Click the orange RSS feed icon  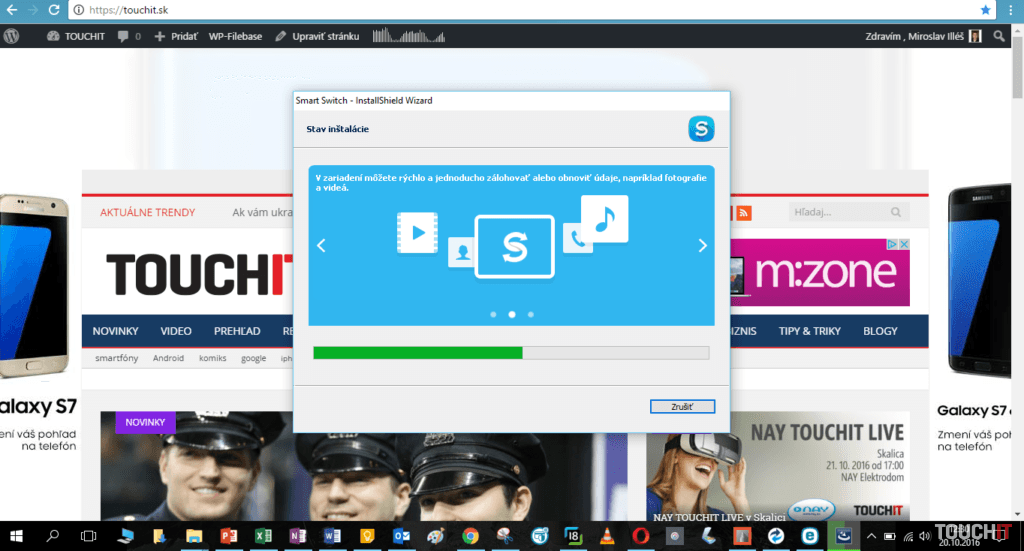coord(744,213)
